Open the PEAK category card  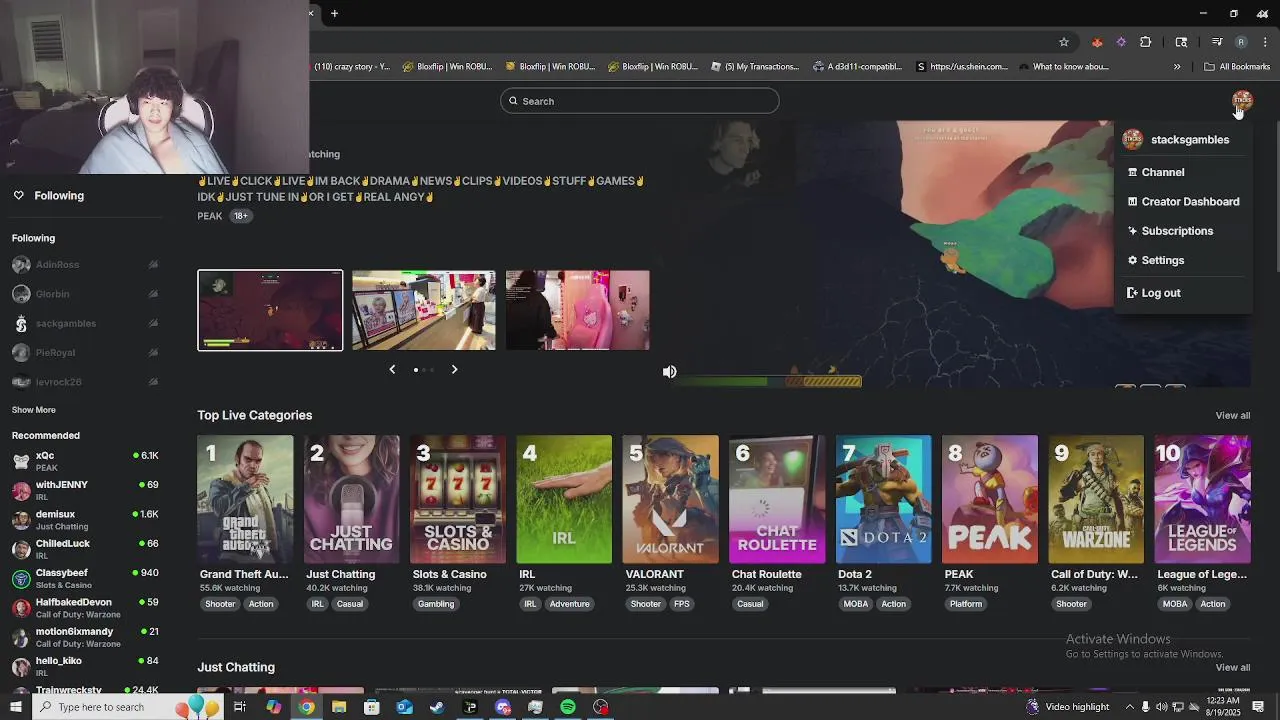pyautogui.click(x=990, y=499)
